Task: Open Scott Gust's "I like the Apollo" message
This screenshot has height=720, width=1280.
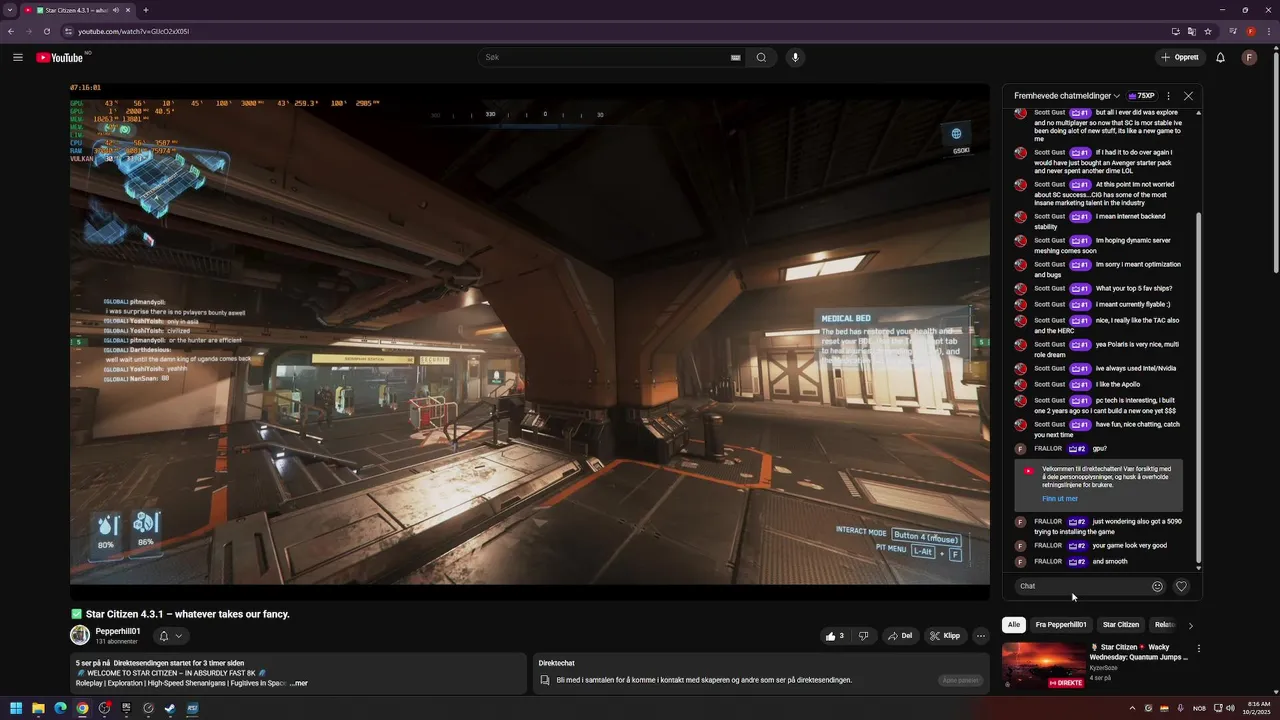Action: coord(1118,384)
